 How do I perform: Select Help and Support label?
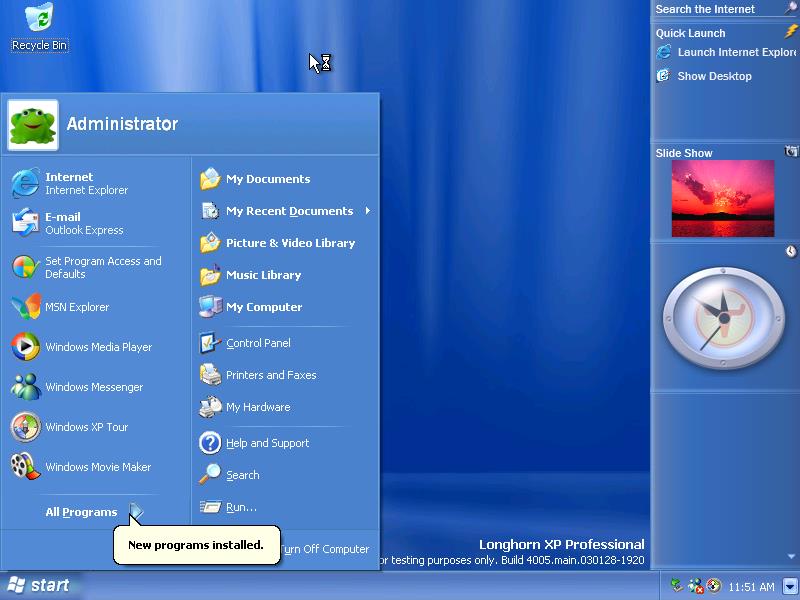pyautogui.click(x=268, y=443)
